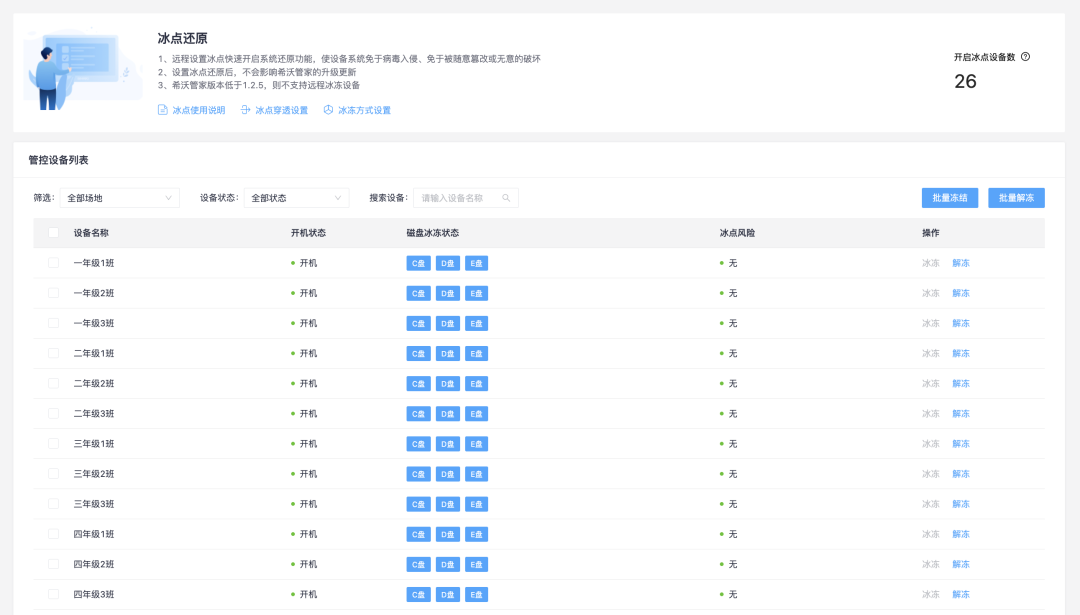1080x615 pixels.
Task: Check the box for 二年级1班
Action: (x=53, y=353)
